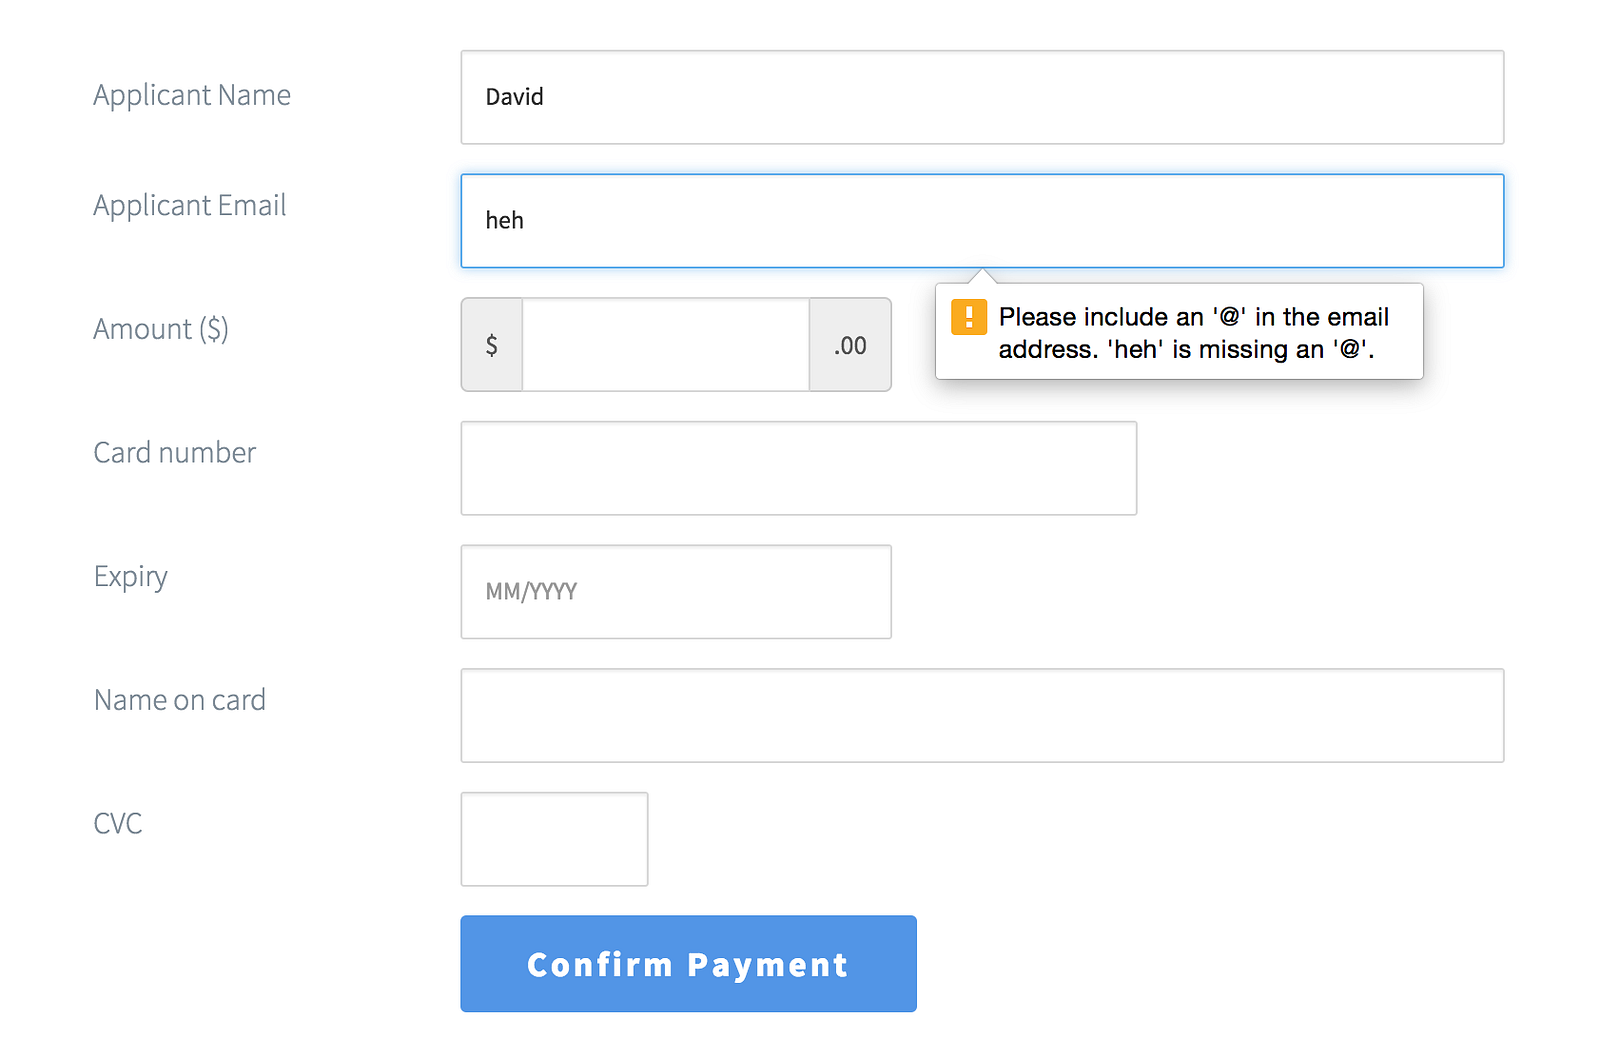Click the CVC label
1600x1062 pixels.
118,823
